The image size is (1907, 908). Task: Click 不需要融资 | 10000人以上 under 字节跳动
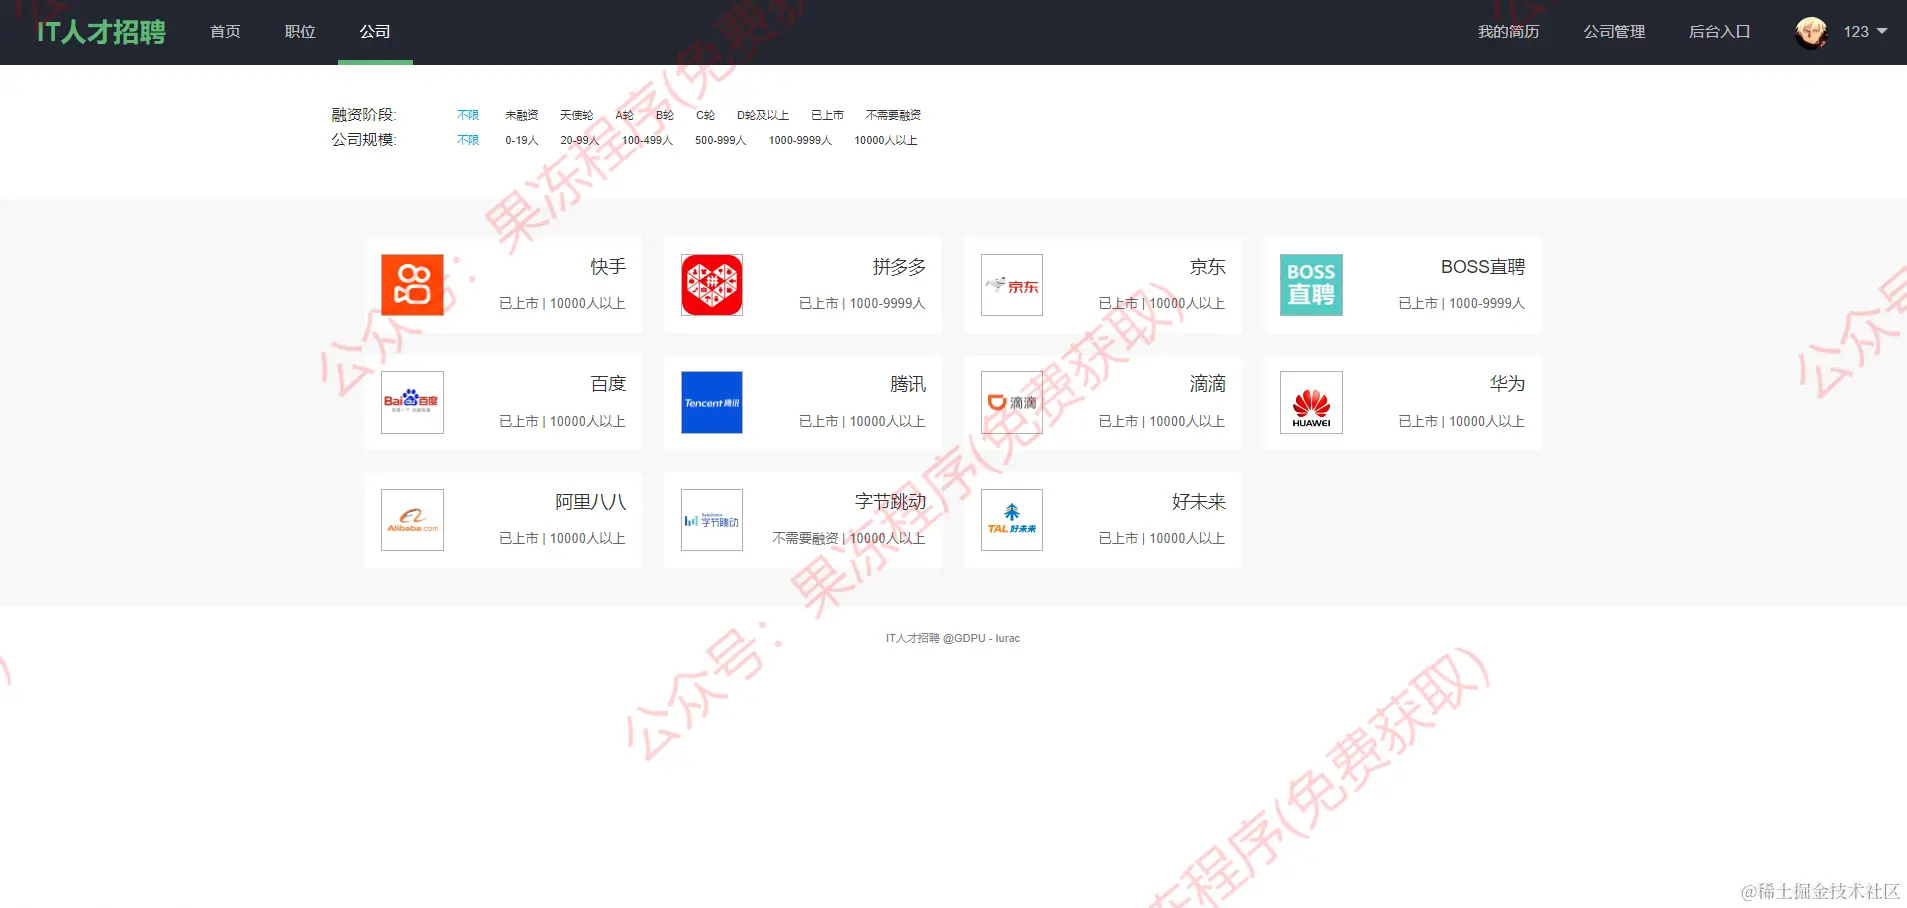tap(849, 538)
